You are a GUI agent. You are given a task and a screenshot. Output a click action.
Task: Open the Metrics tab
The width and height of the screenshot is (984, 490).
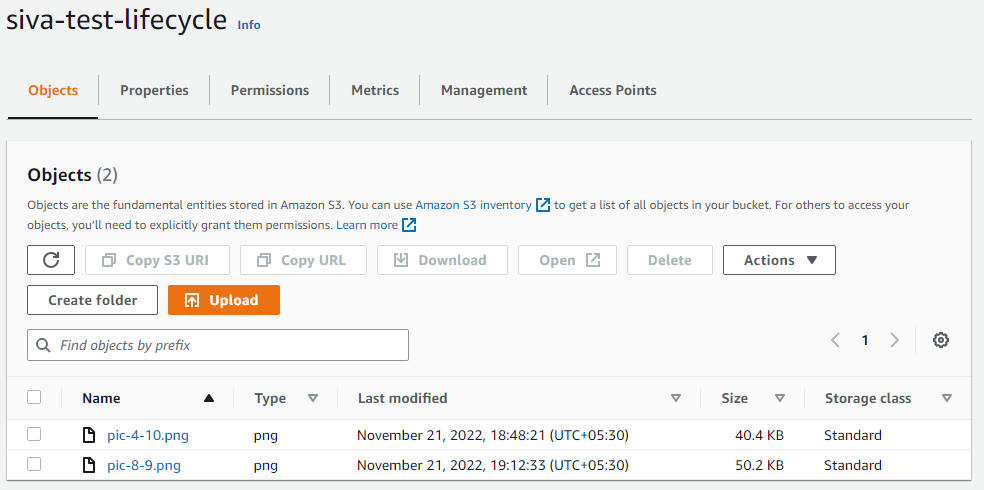coord(375,90)
